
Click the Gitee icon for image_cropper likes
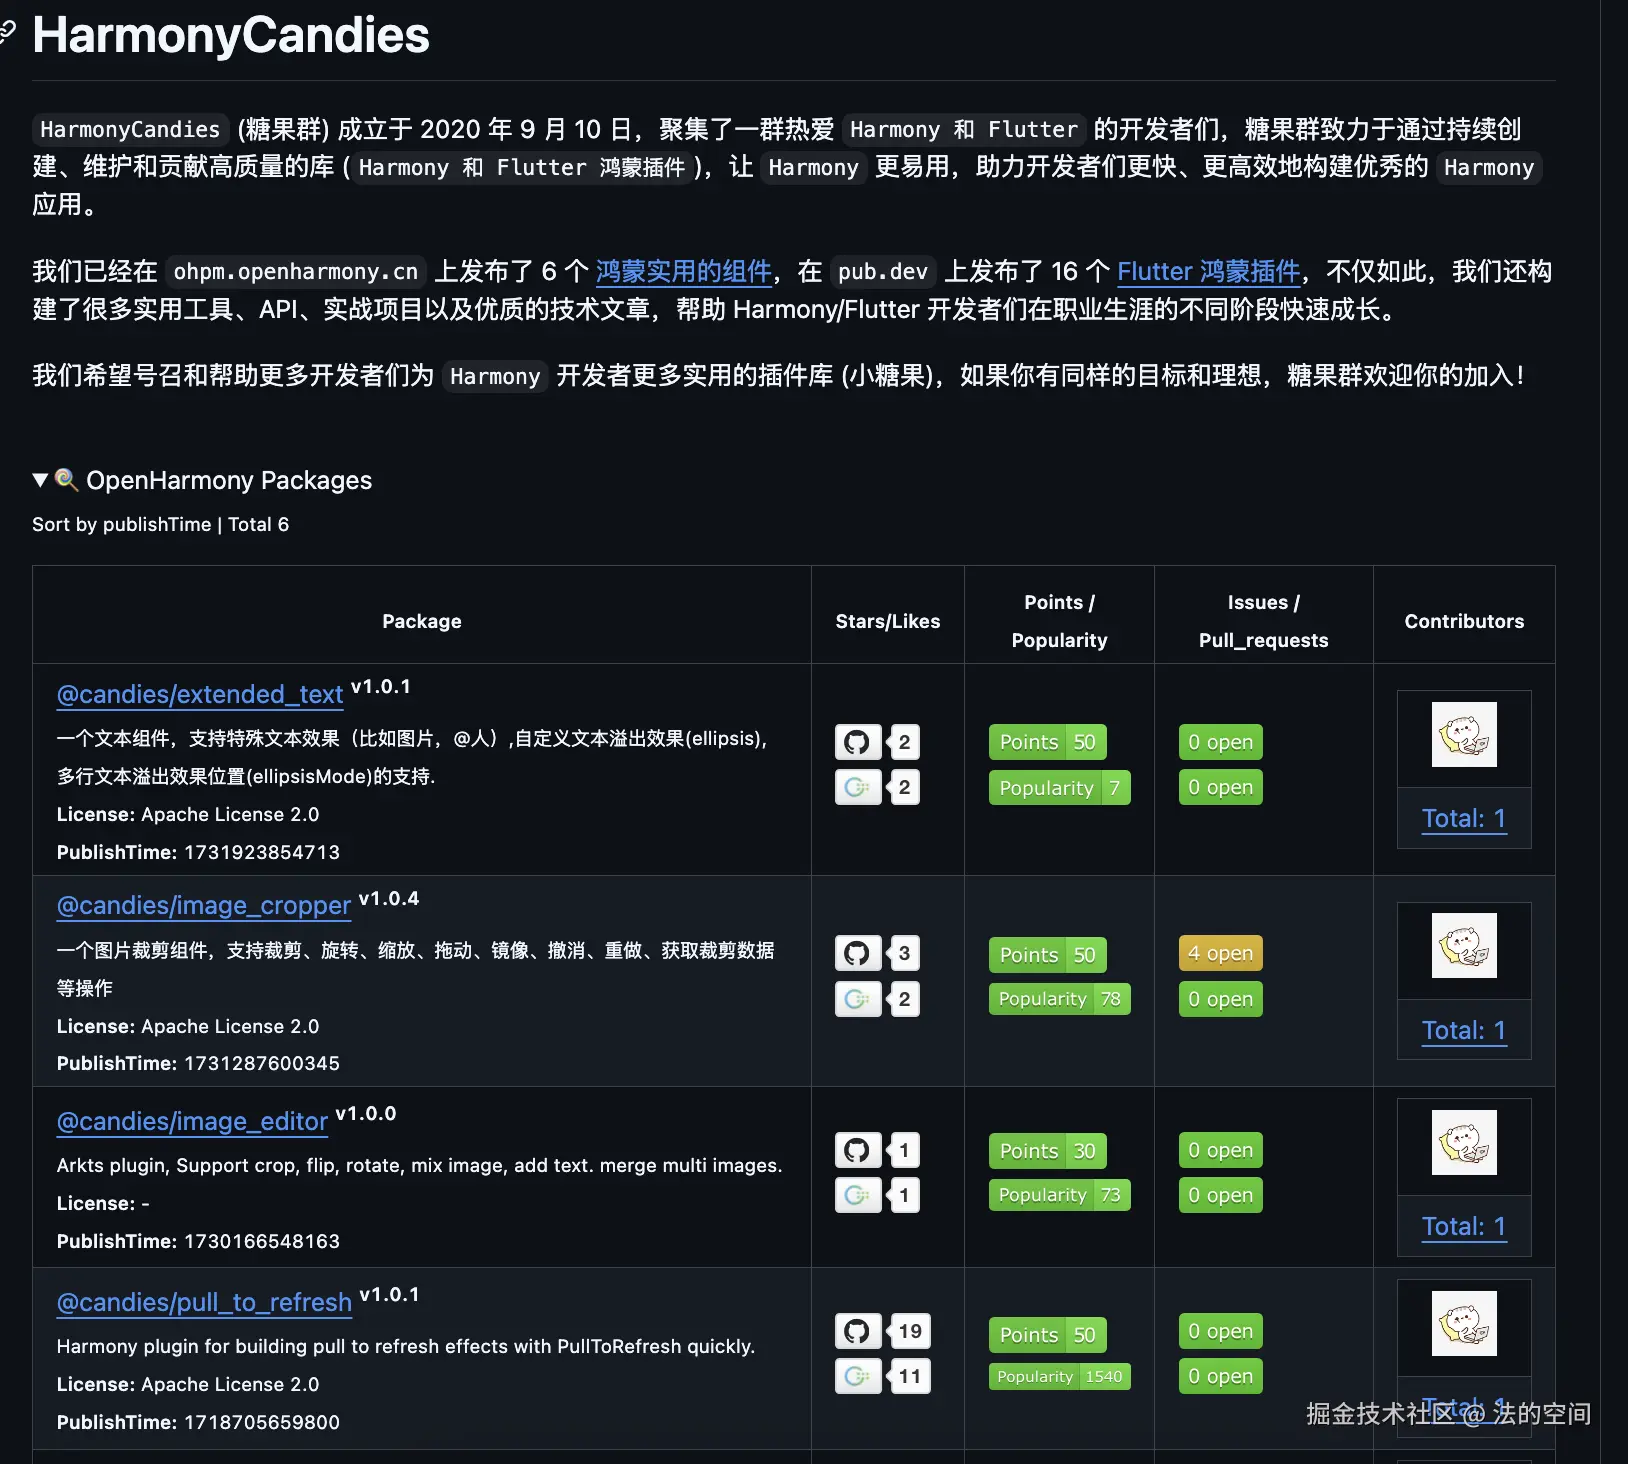[x=857, y=998]
